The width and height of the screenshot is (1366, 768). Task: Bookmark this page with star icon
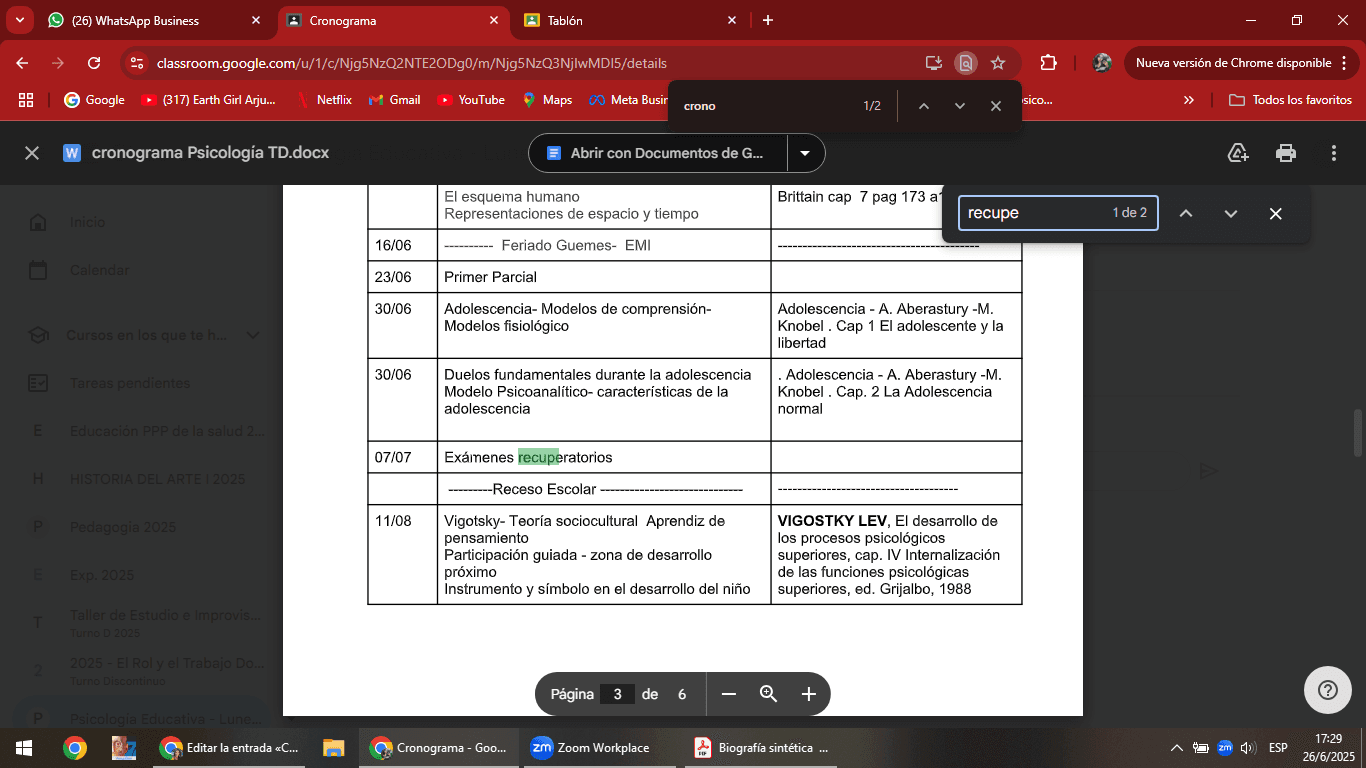(x=997, y=63)
